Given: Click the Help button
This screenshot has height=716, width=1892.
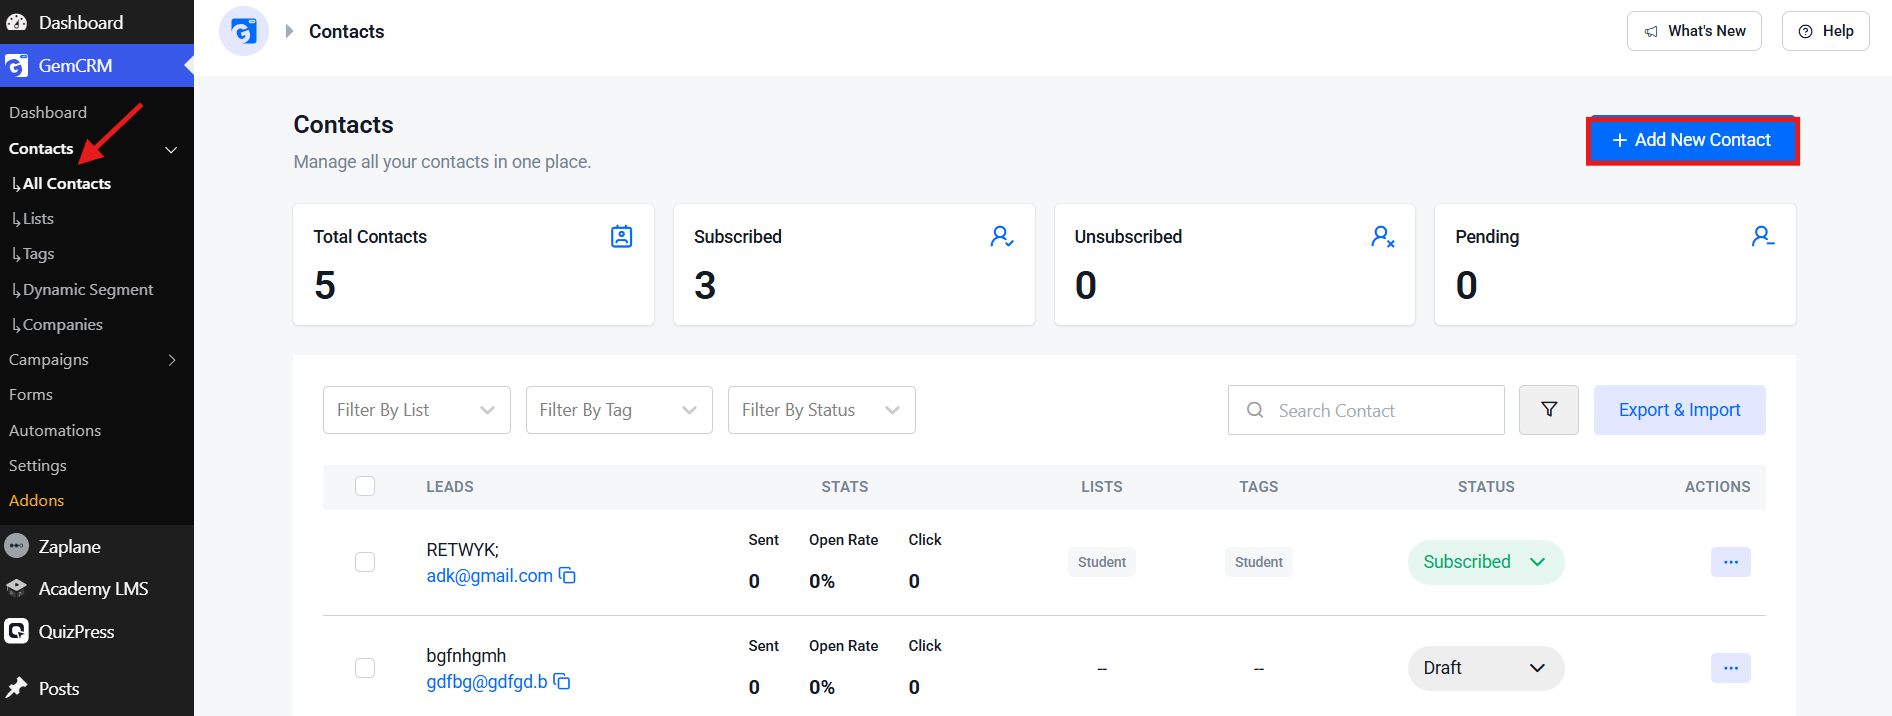Looking at the screenshot, I should coord(1826,31).
